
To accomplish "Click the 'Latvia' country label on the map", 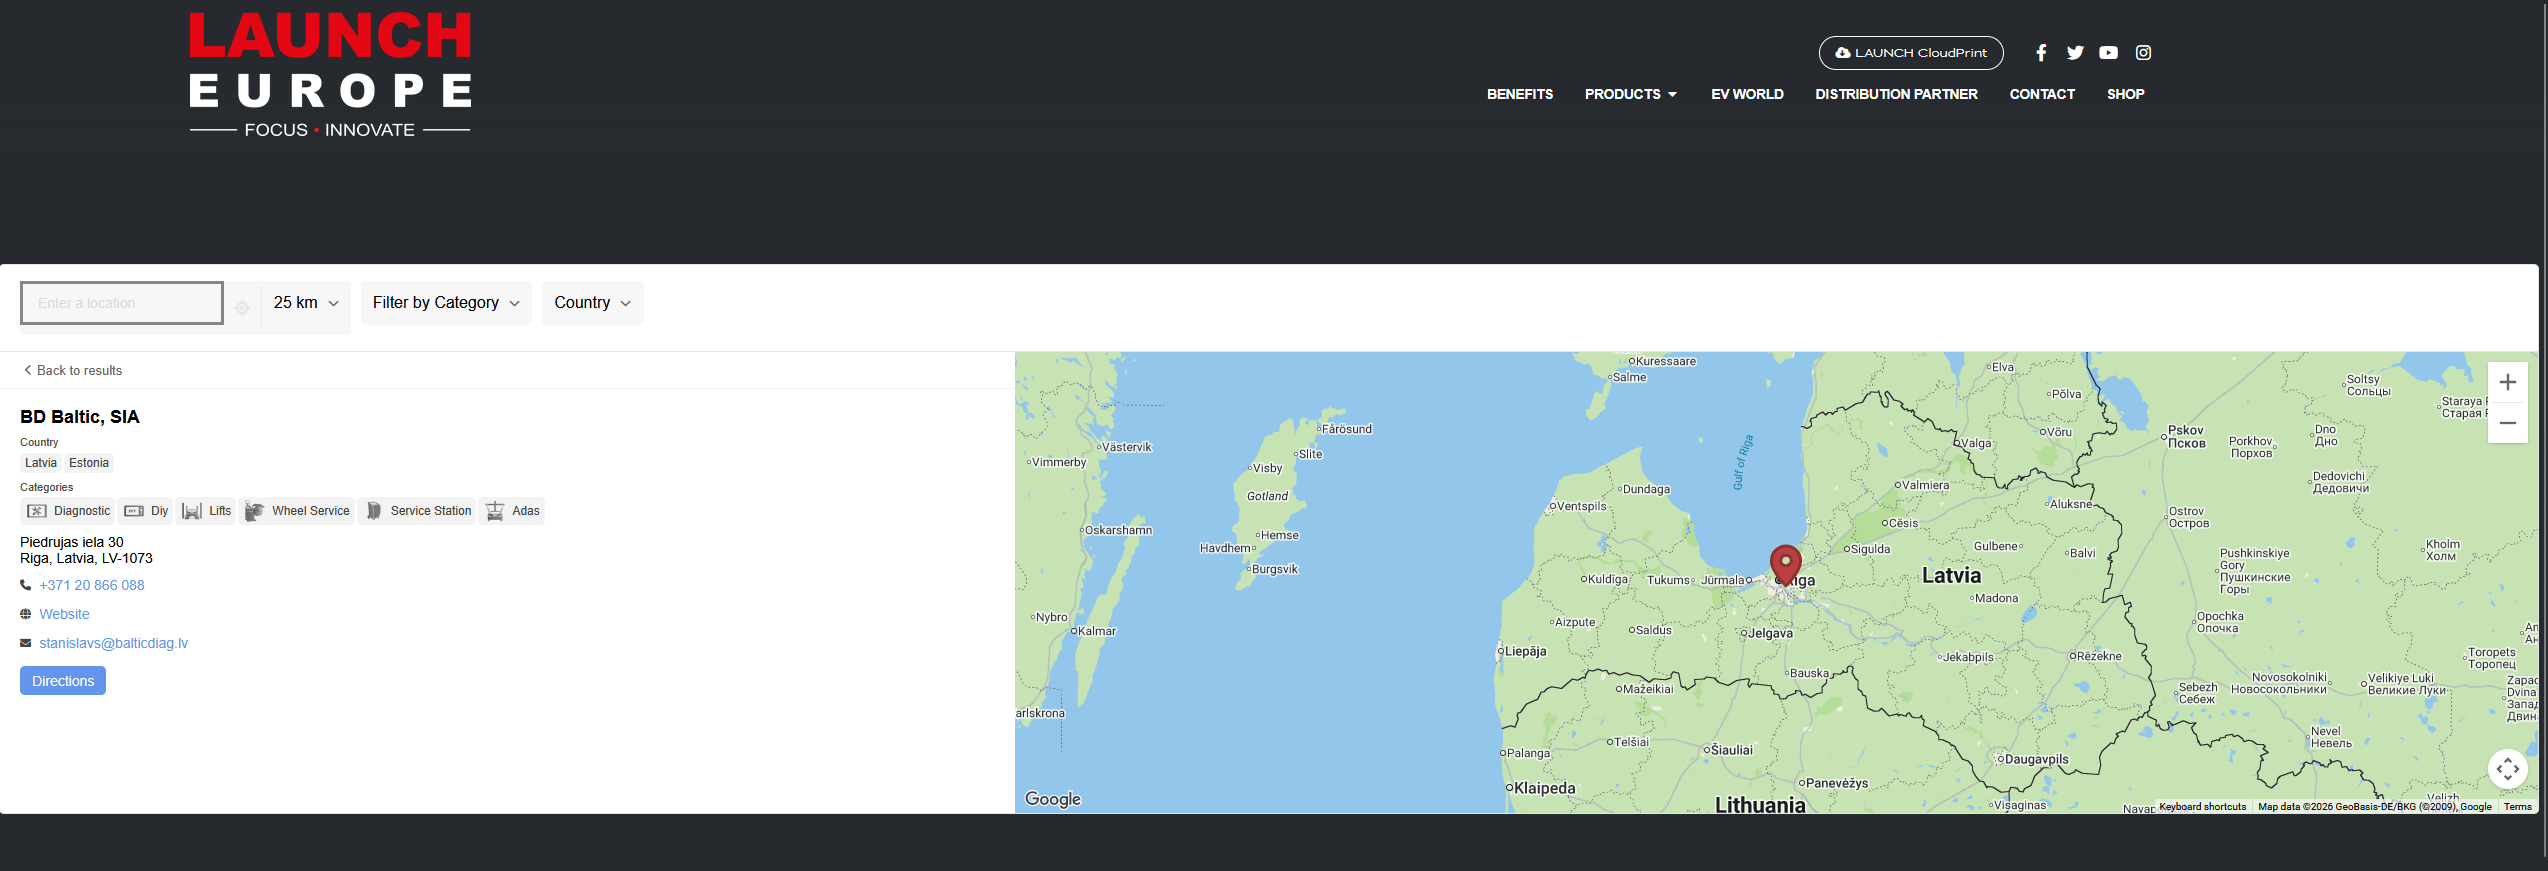I will [1951, 576].
